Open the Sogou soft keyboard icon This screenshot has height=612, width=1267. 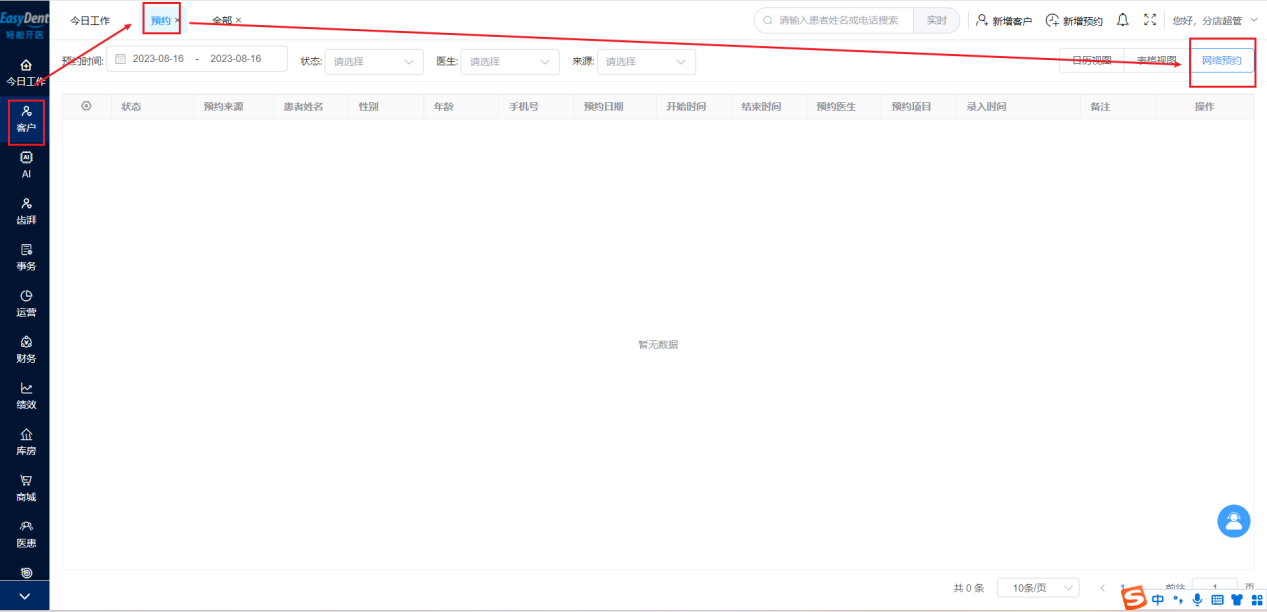point(1217,600)
